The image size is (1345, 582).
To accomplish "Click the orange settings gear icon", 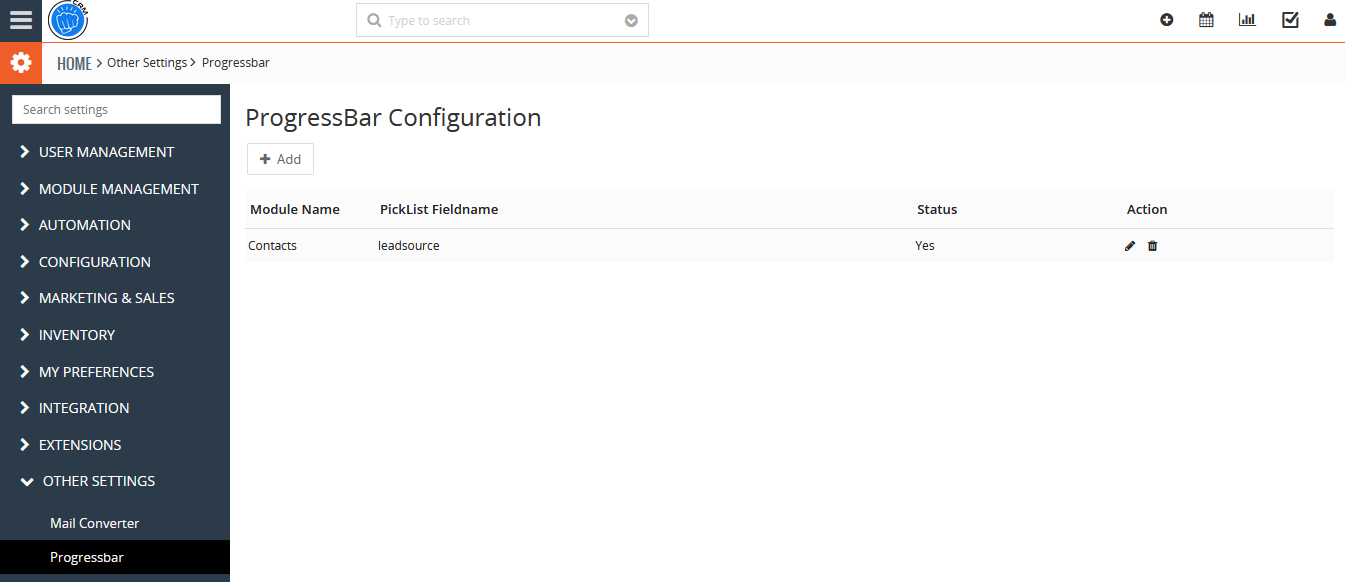I will [20, 63].
